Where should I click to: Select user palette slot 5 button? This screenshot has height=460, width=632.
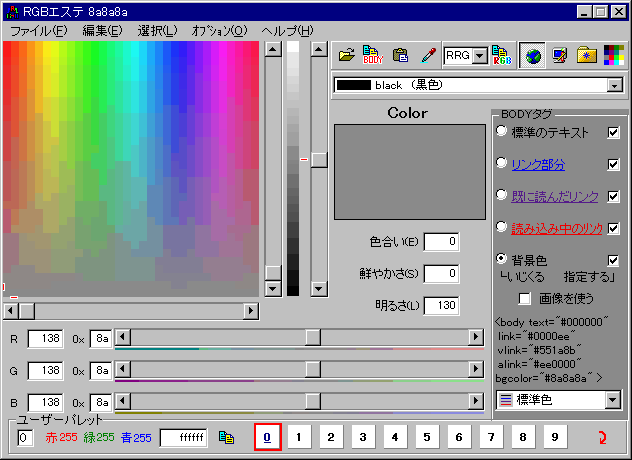click(426, 437)
